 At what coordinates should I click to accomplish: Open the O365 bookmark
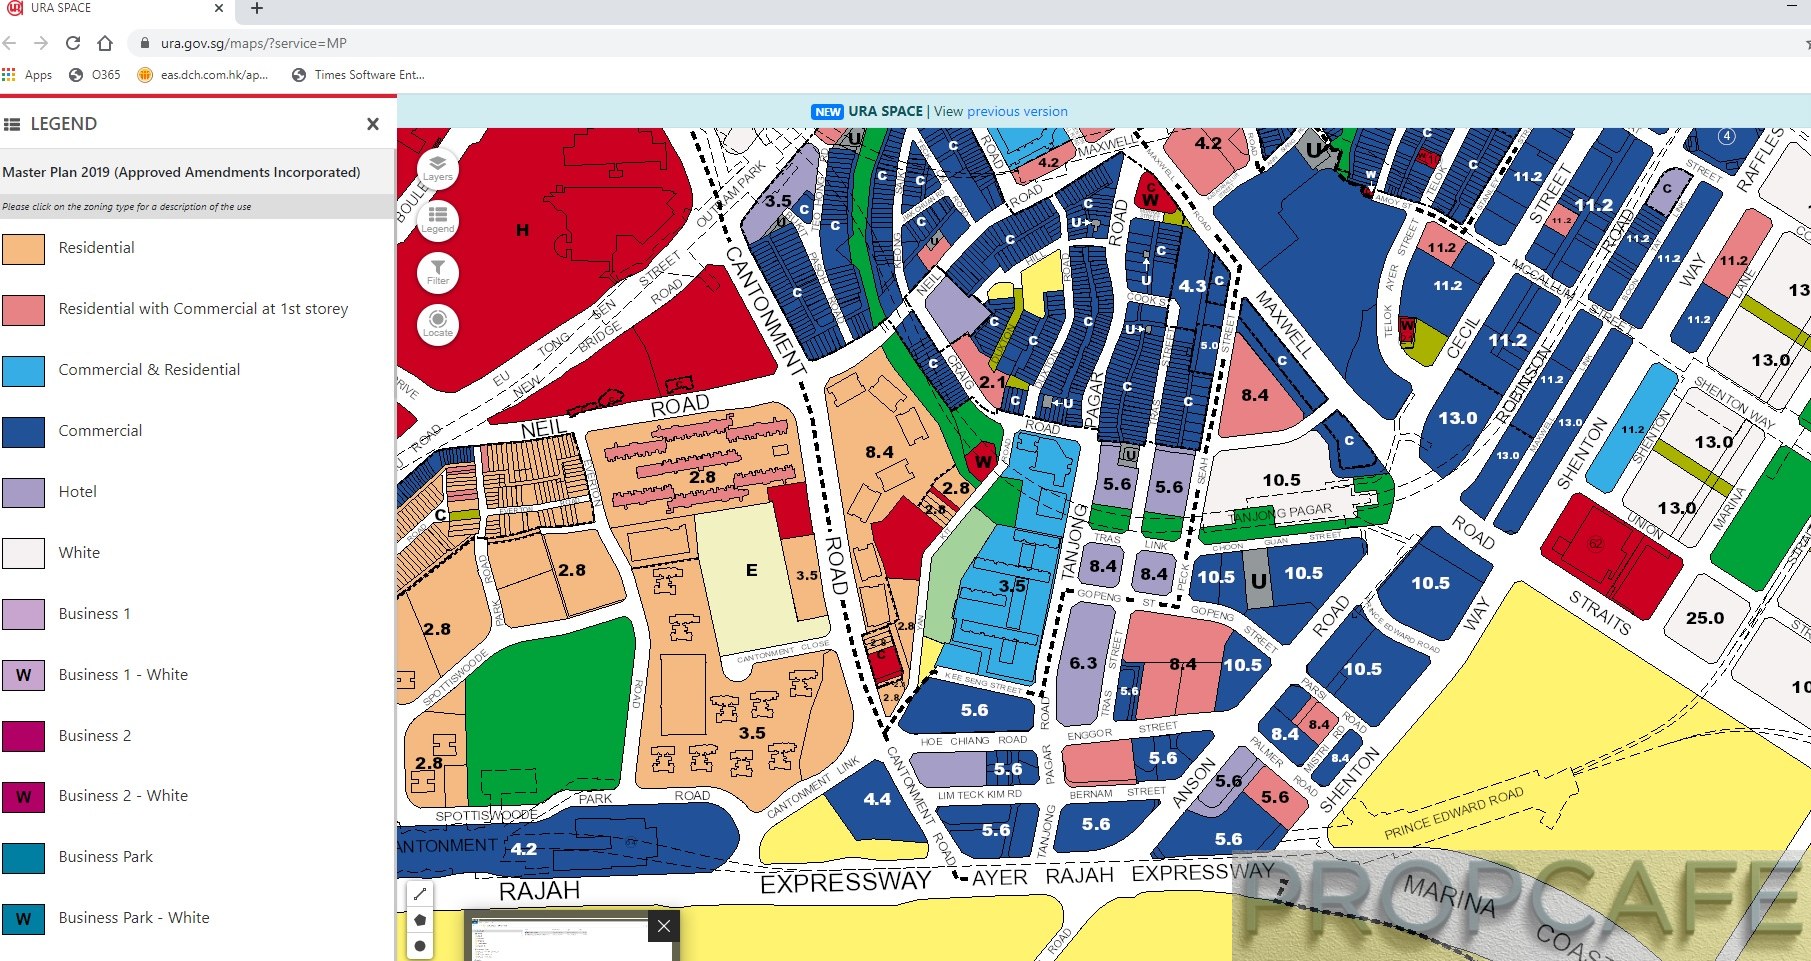click(95, 75)
